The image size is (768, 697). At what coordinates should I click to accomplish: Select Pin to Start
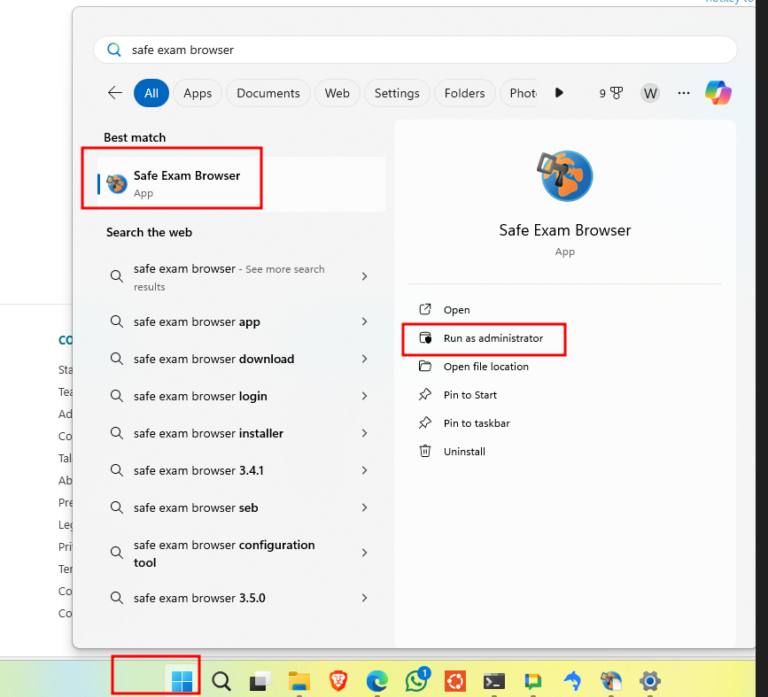tap(470, 395)
